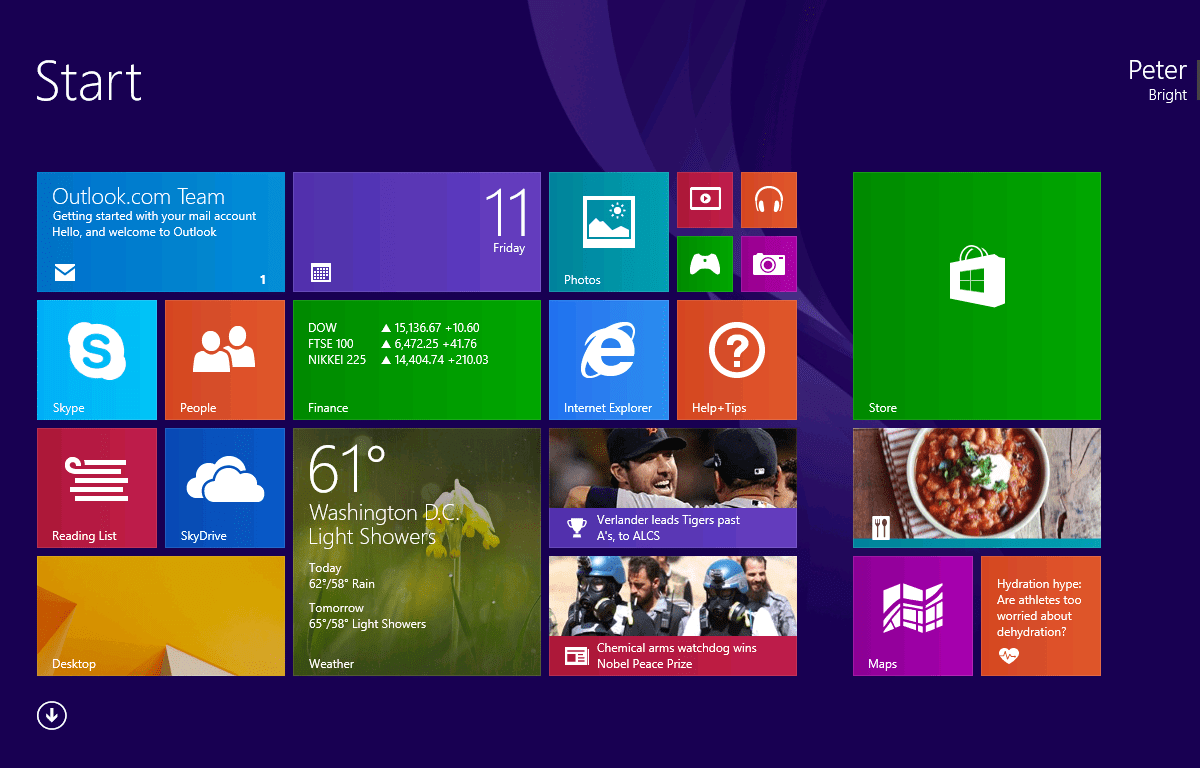
Task: Launch the Photos app tile
Action: tap(609, 232)
